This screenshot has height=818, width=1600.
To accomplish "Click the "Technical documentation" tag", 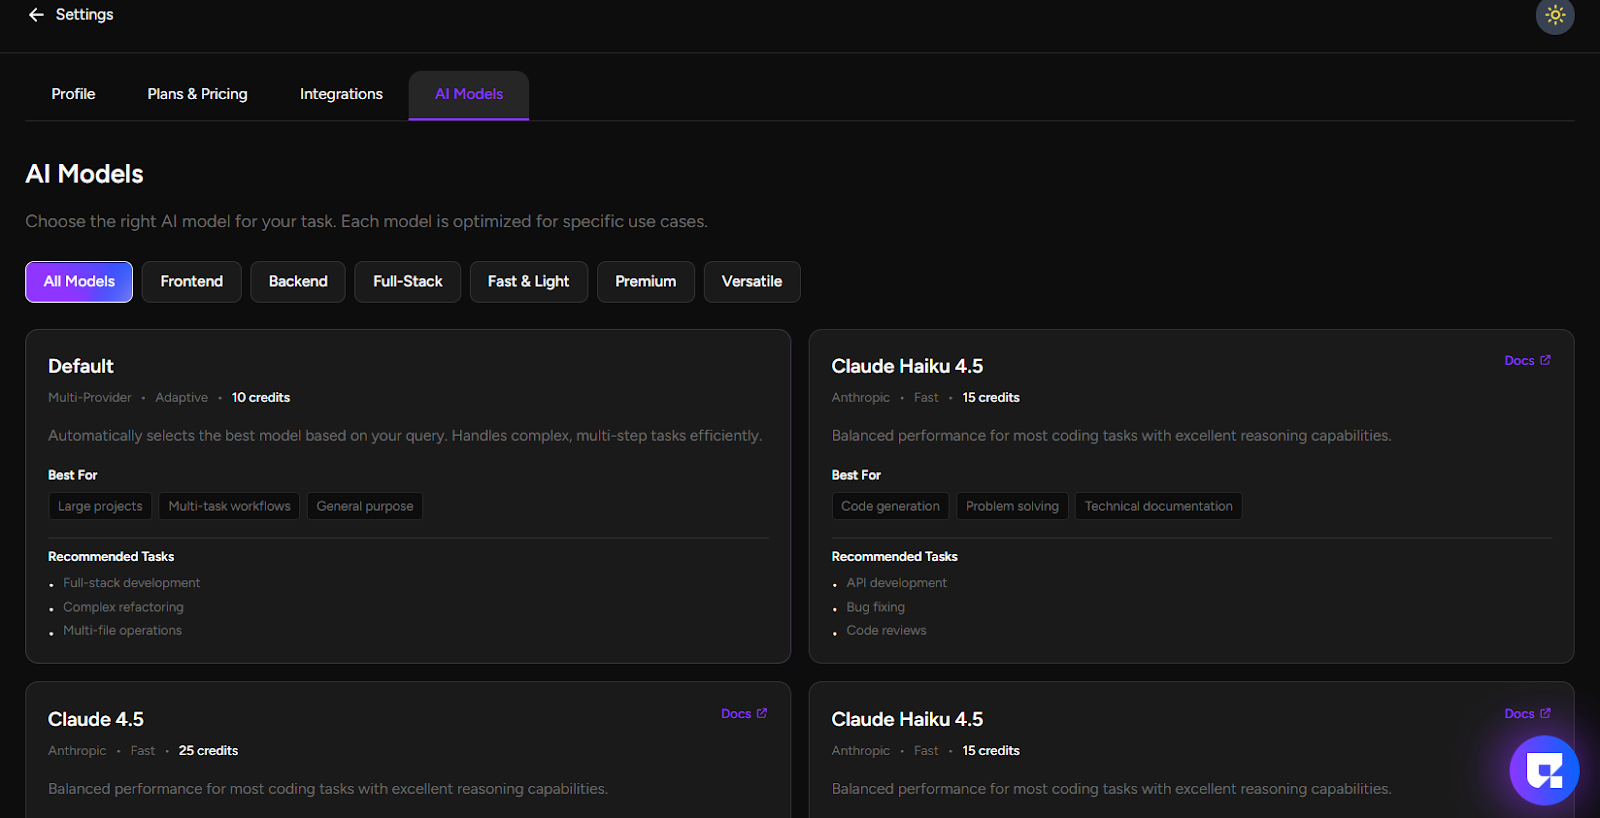I will 1158,506.
